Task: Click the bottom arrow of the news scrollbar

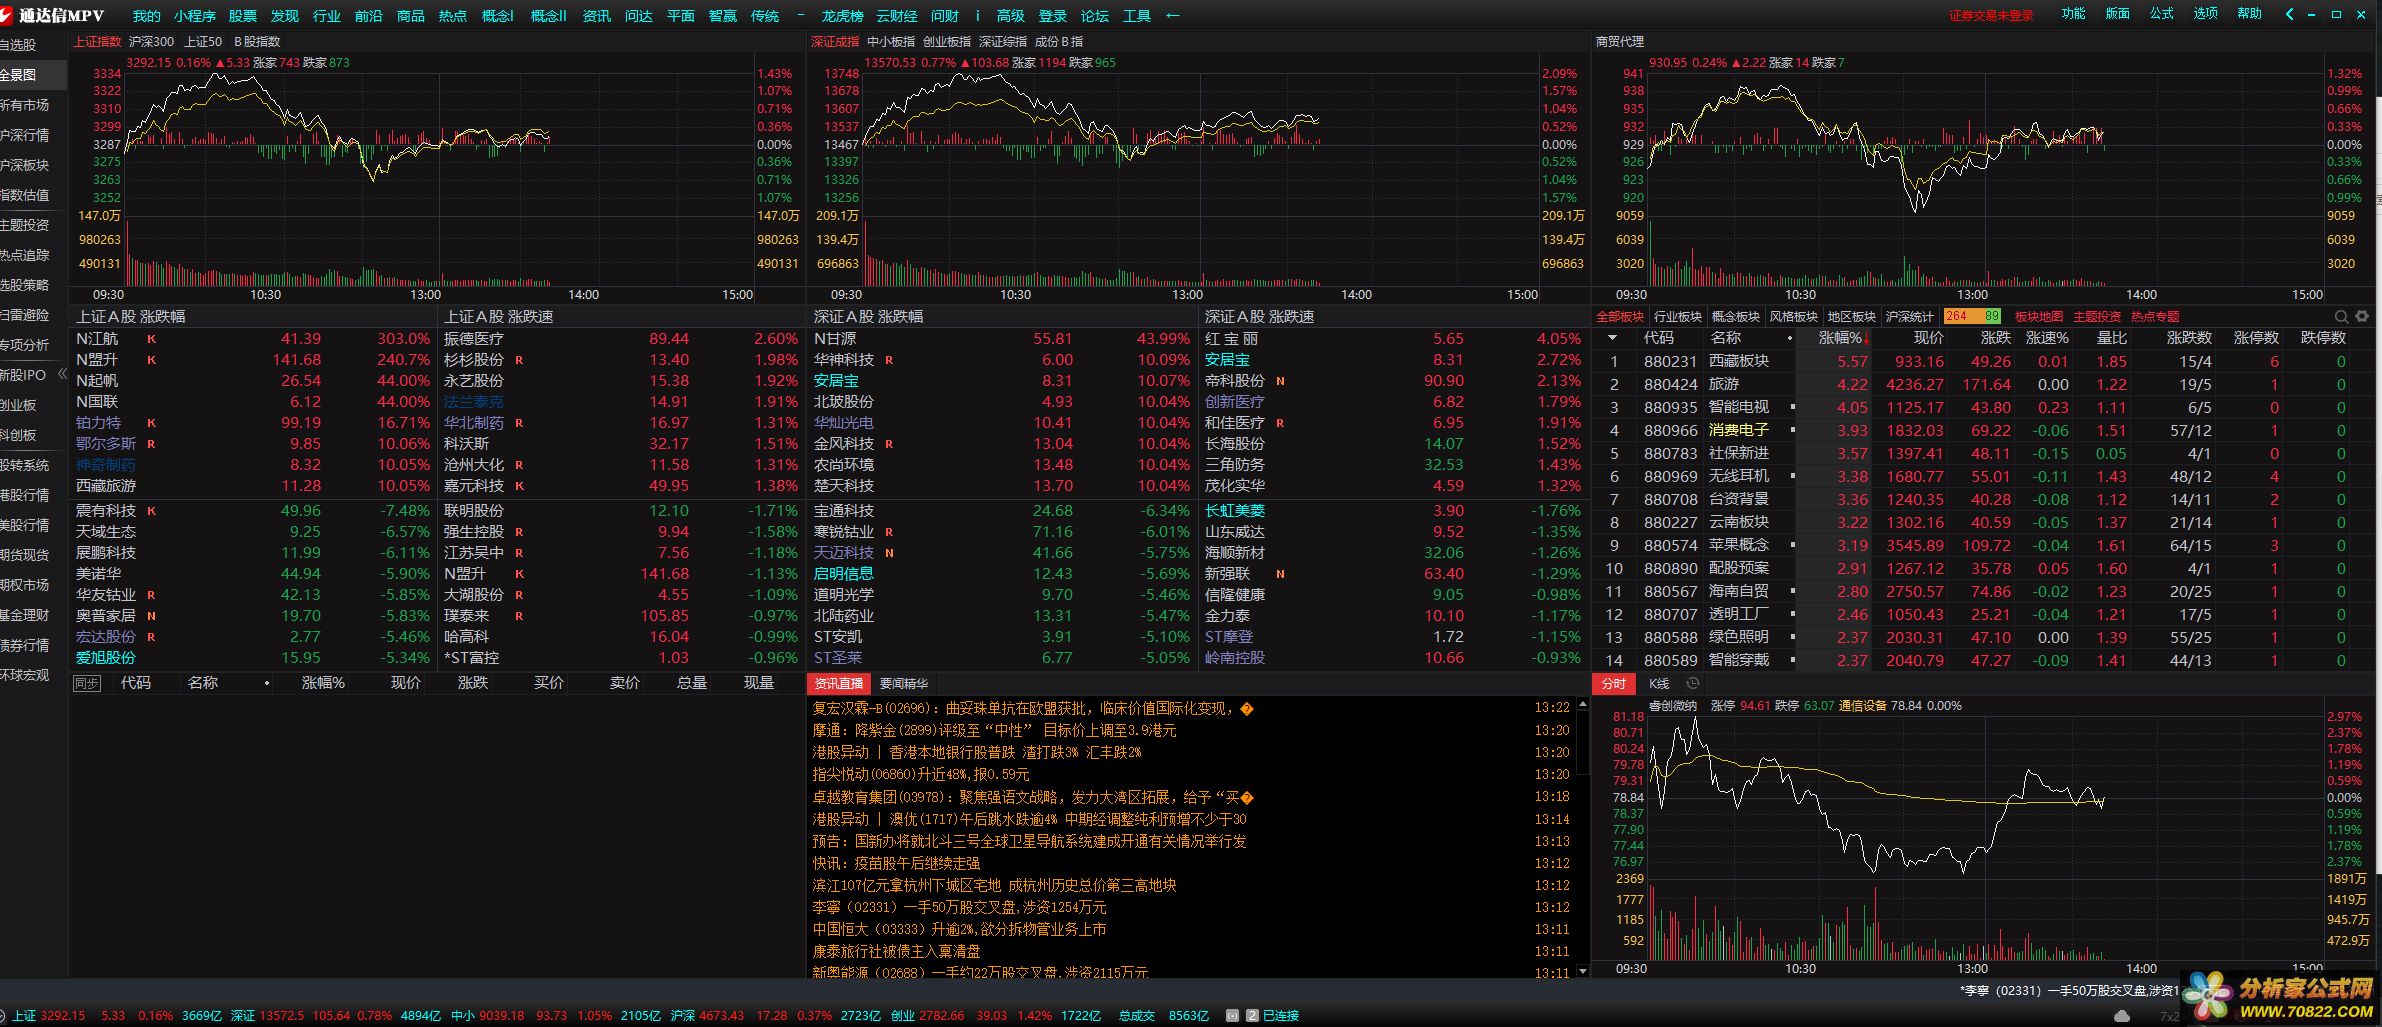Action: (1582, 971)
